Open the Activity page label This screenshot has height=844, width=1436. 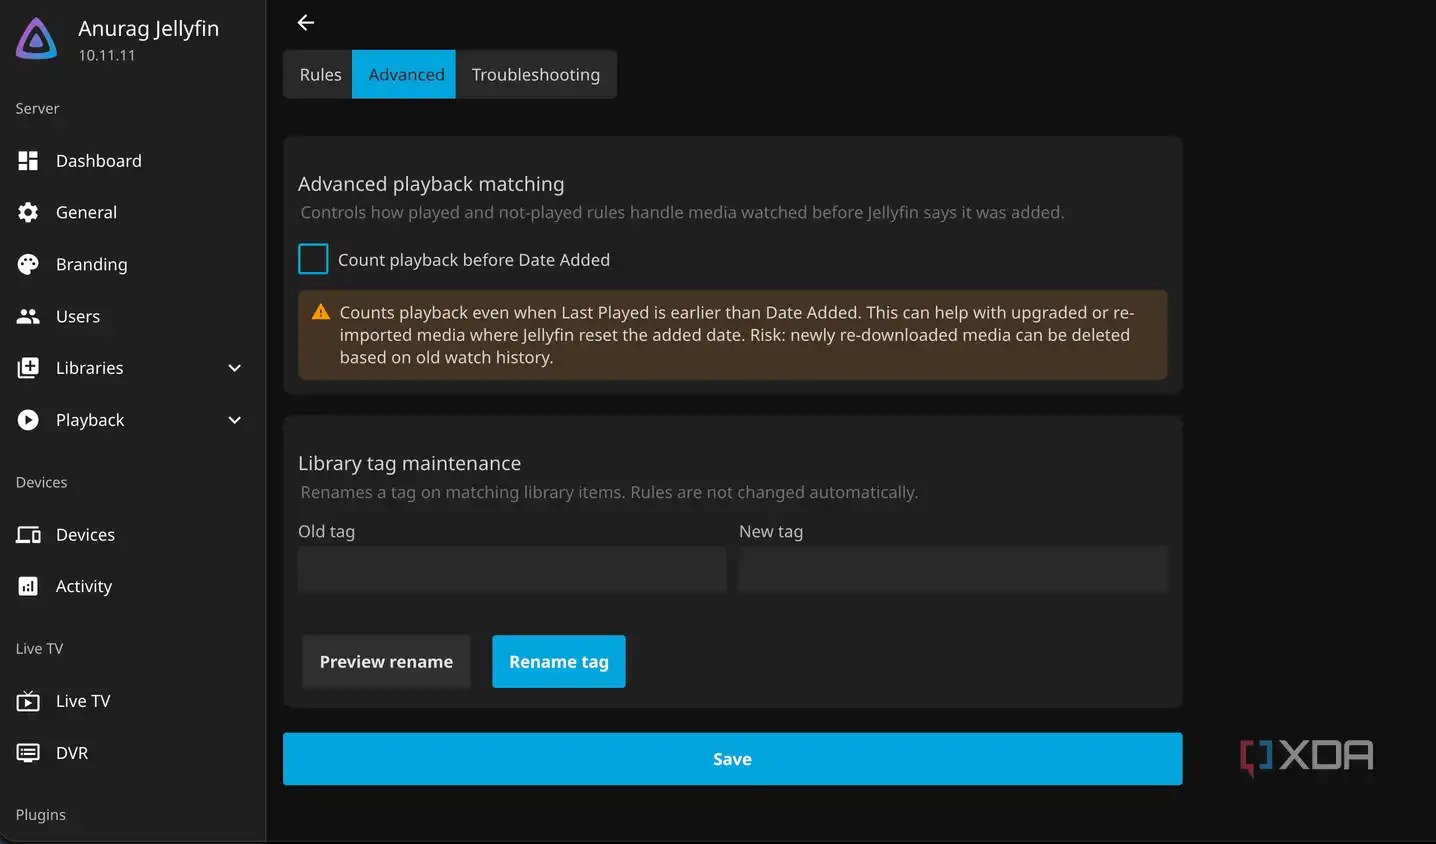pos(84,586)
